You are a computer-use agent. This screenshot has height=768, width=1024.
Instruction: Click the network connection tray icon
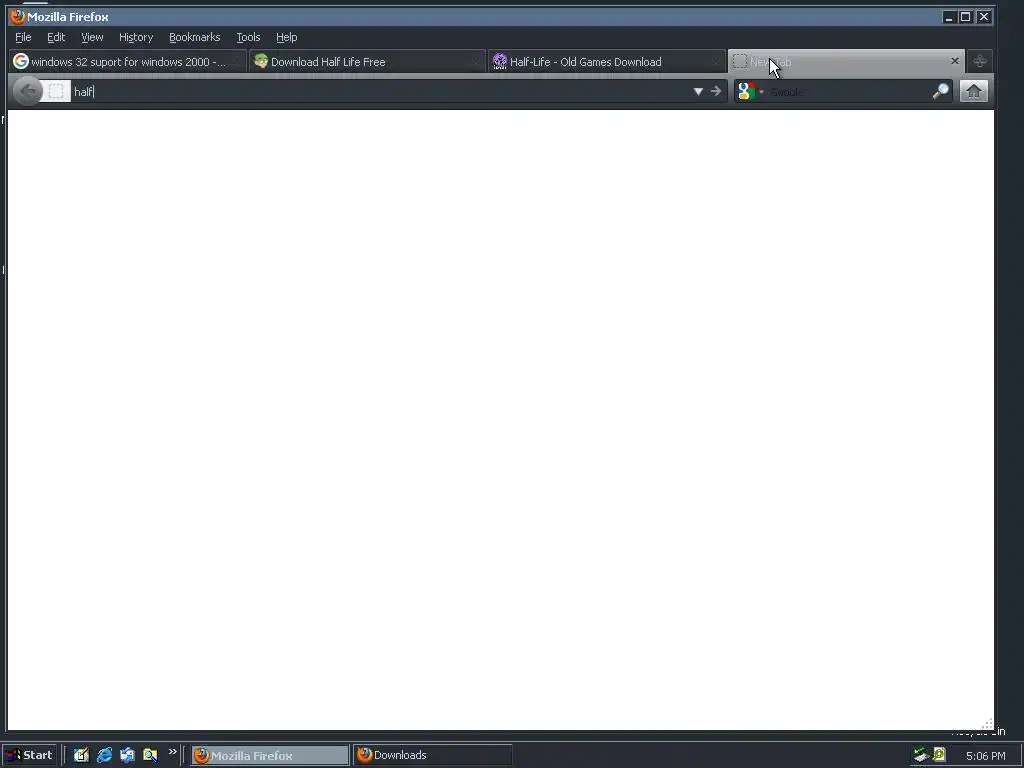point(921,755)
